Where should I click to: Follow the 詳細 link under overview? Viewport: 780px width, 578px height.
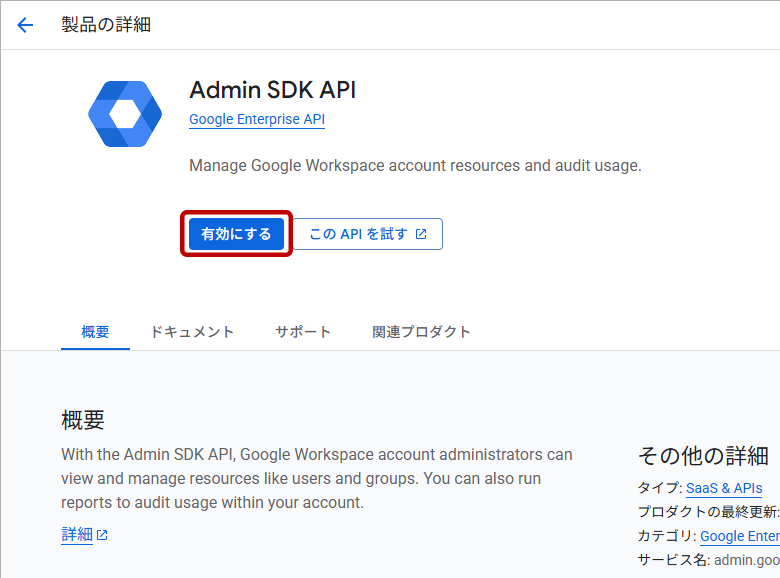[77, 534]
